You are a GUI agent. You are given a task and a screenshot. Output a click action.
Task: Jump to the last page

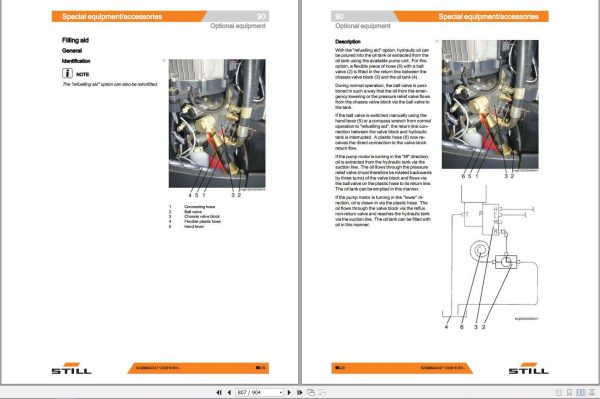tap(300, 392)
